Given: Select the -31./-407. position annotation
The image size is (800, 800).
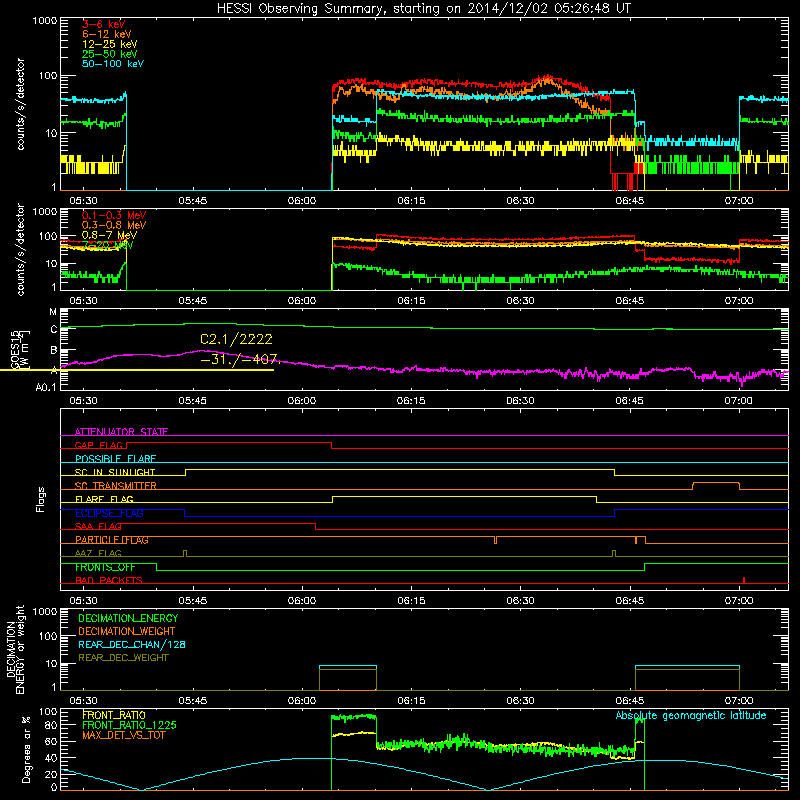Looking at the screenshot, I should 239,359.
